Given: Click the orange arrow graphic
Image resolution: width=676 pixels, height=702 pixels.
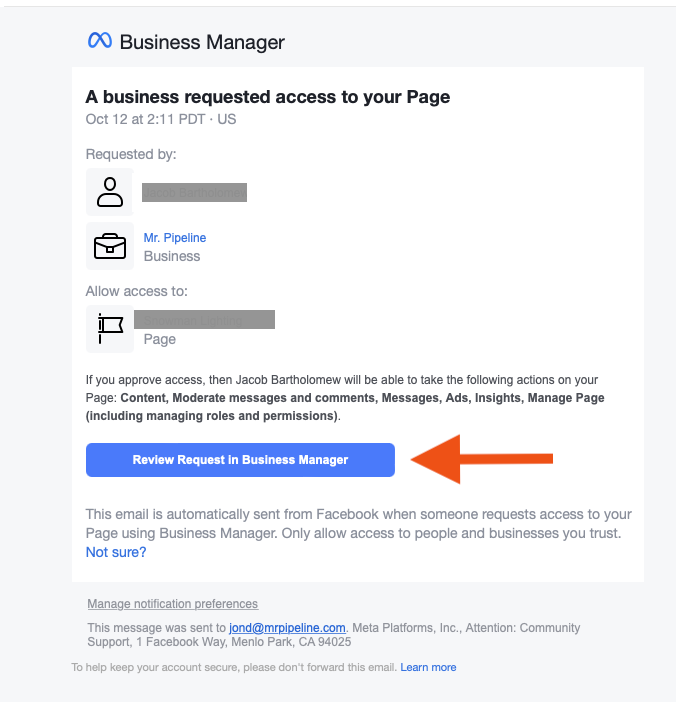Looking at the screenshot, I should coord(482,459).
